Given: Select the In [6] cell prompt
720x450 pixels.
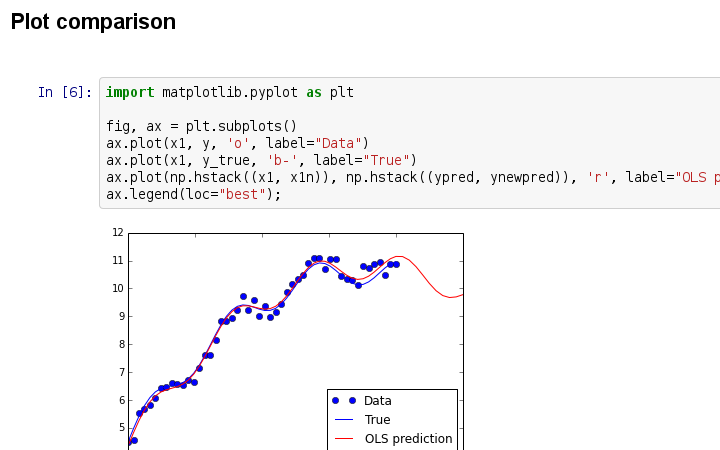Looking at the screenshot, I should point(64,92).
